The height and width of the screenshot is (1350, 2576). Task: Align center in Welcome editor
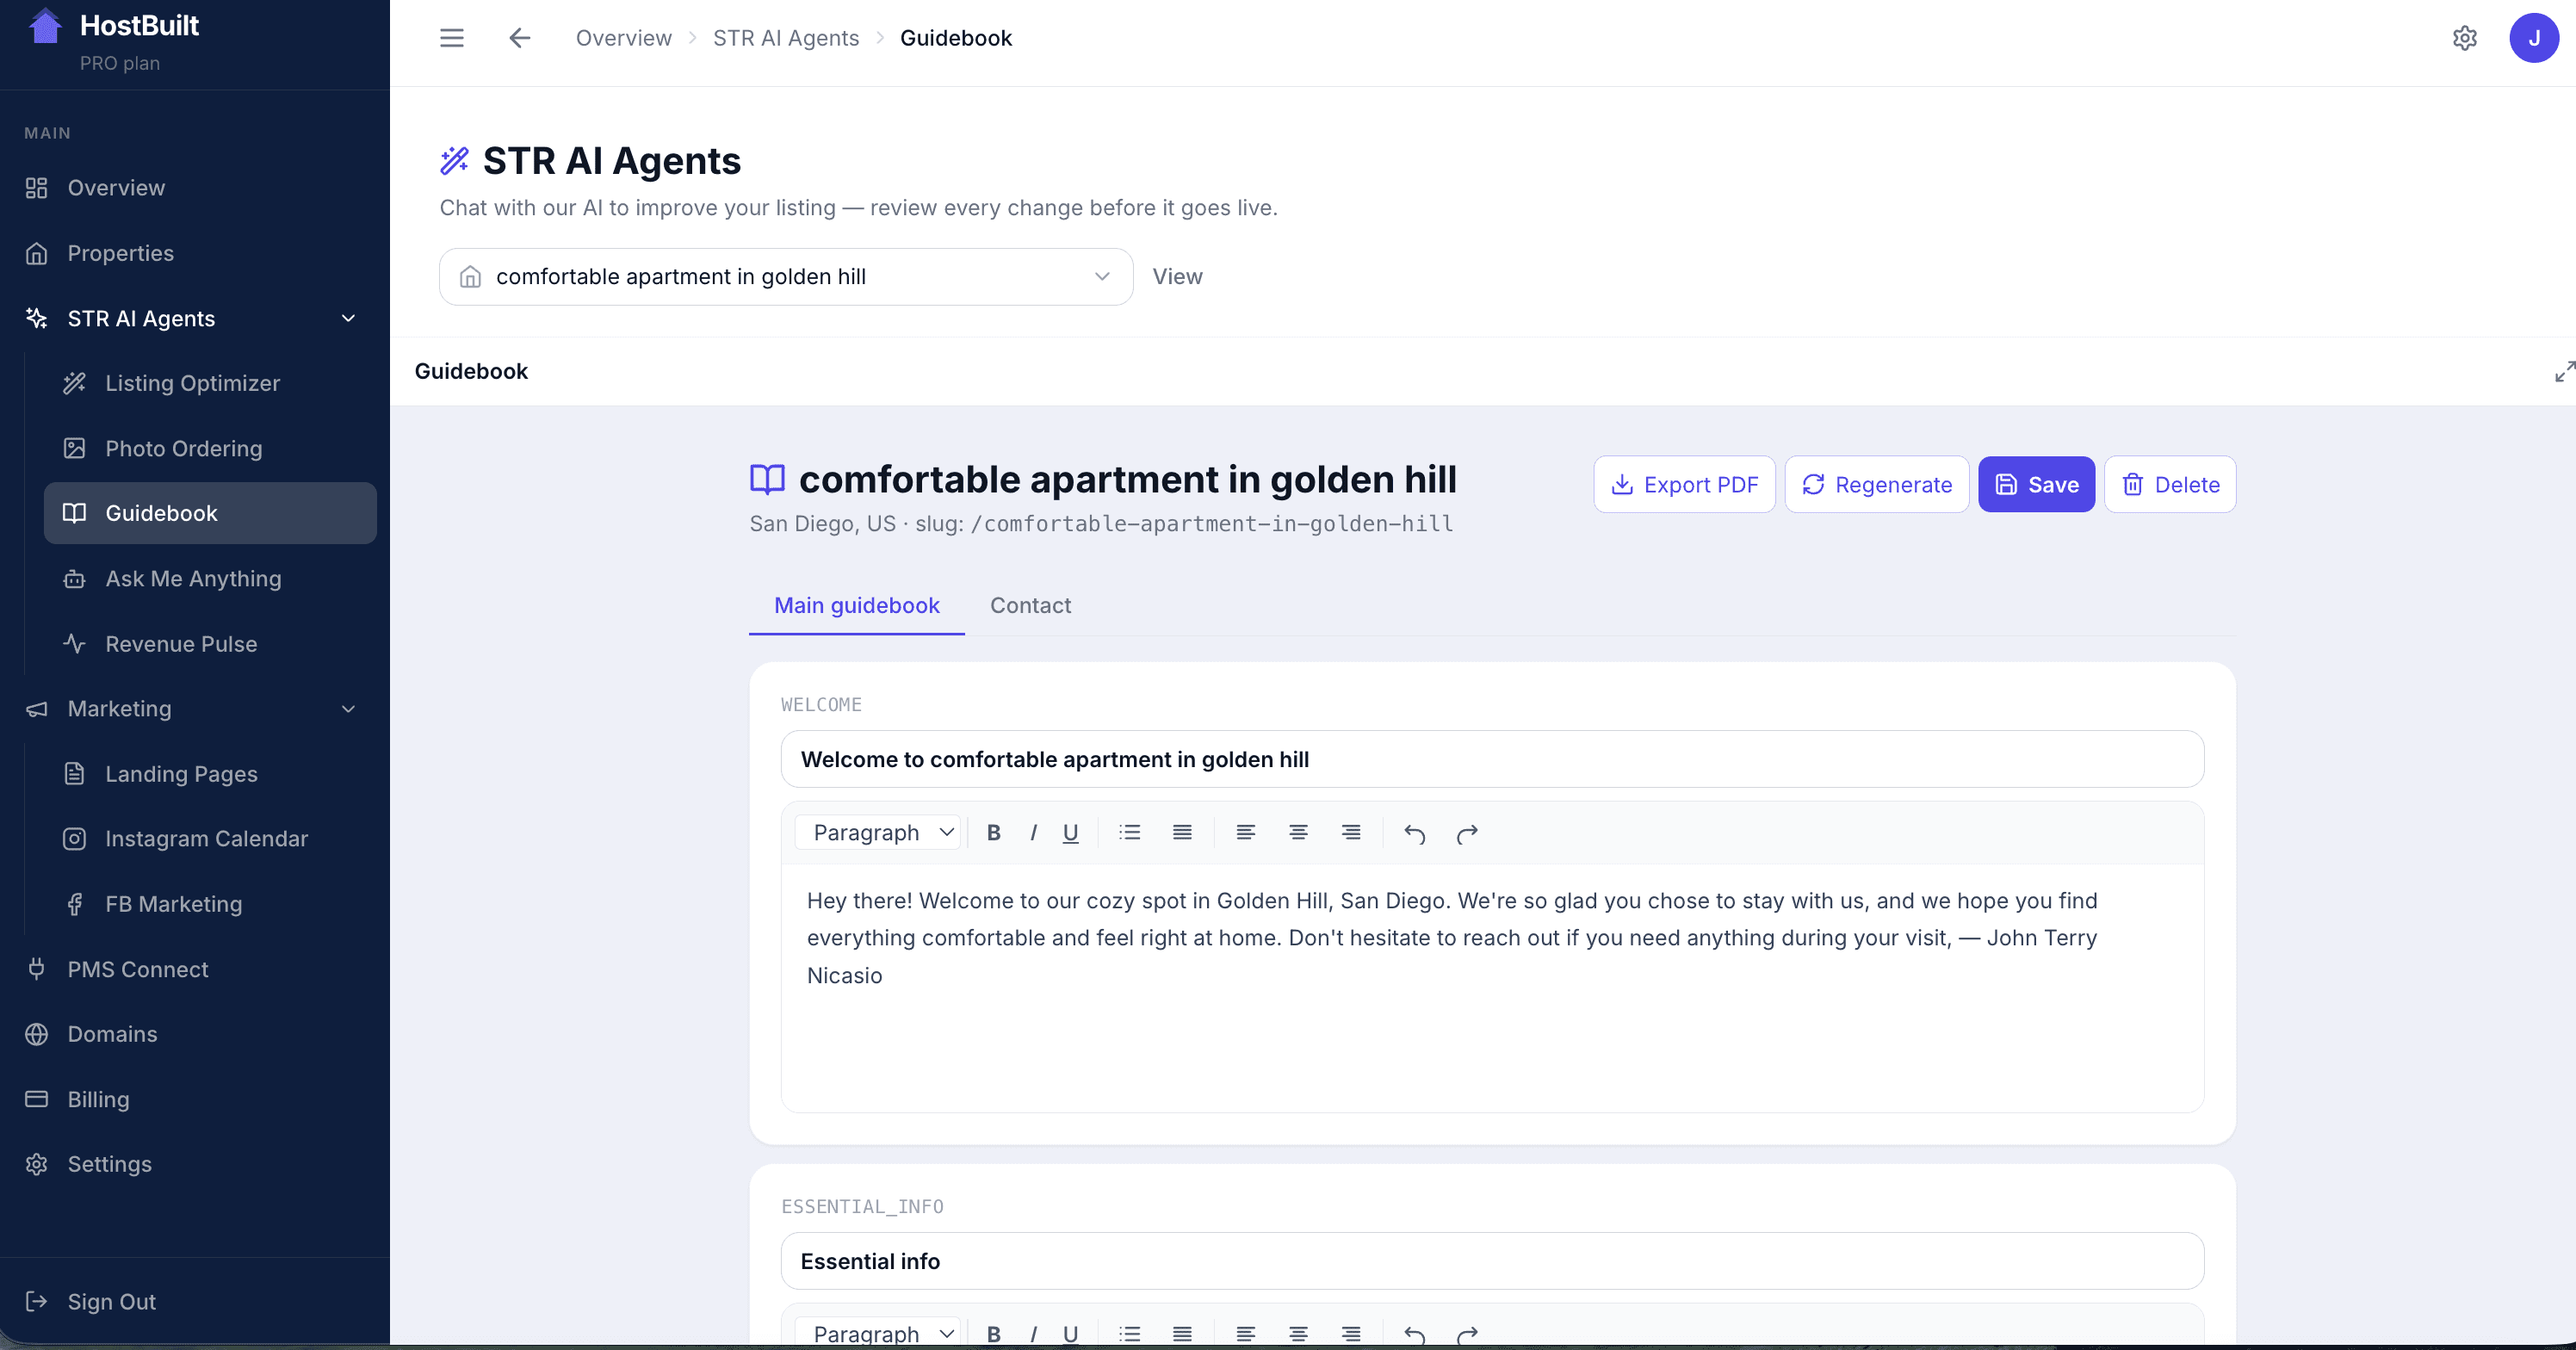click(1298, 832)
